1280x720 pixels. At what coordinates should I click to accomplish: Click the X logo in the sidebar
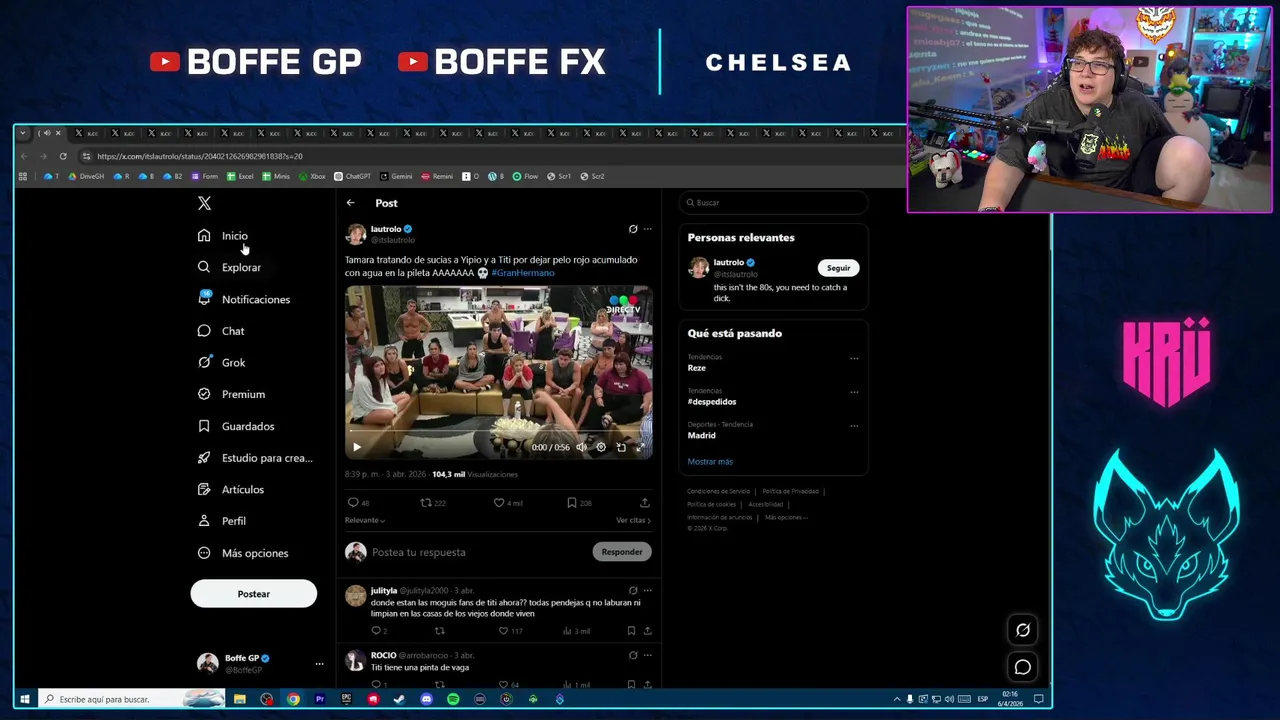pos(204,203)
